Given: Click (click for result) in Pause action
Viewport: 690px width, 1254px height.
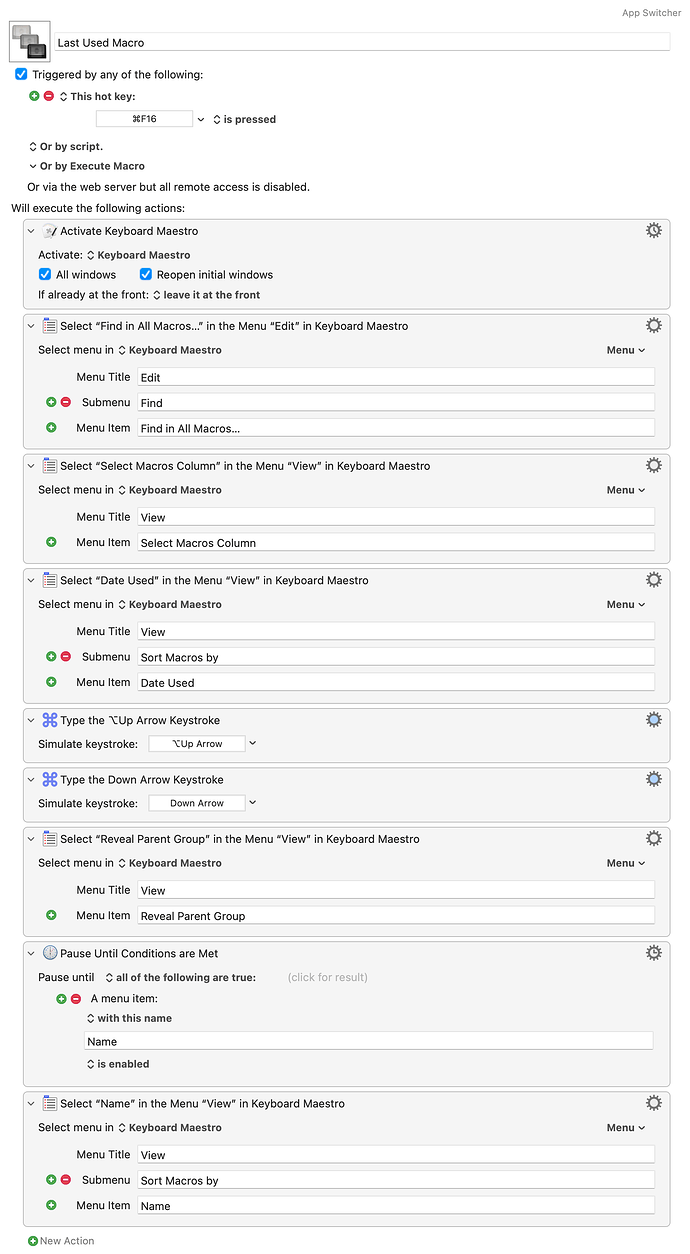Looking at the screenshot, I should 327,977.
